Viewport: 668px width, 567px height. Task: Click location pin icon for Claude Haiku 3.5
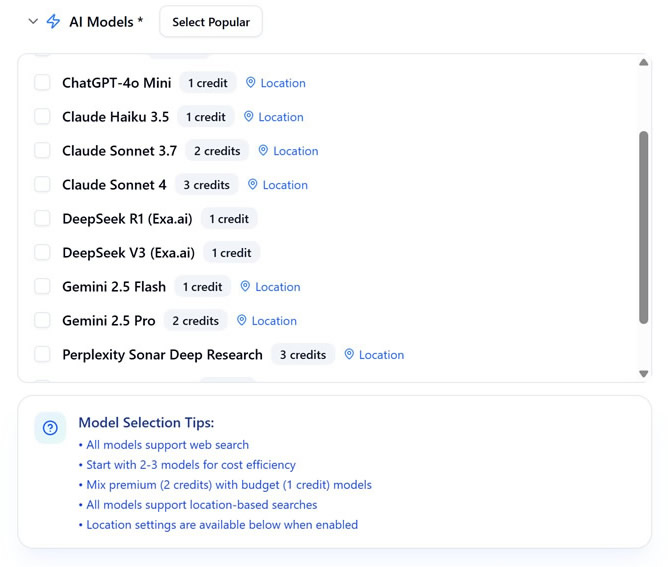248,117
